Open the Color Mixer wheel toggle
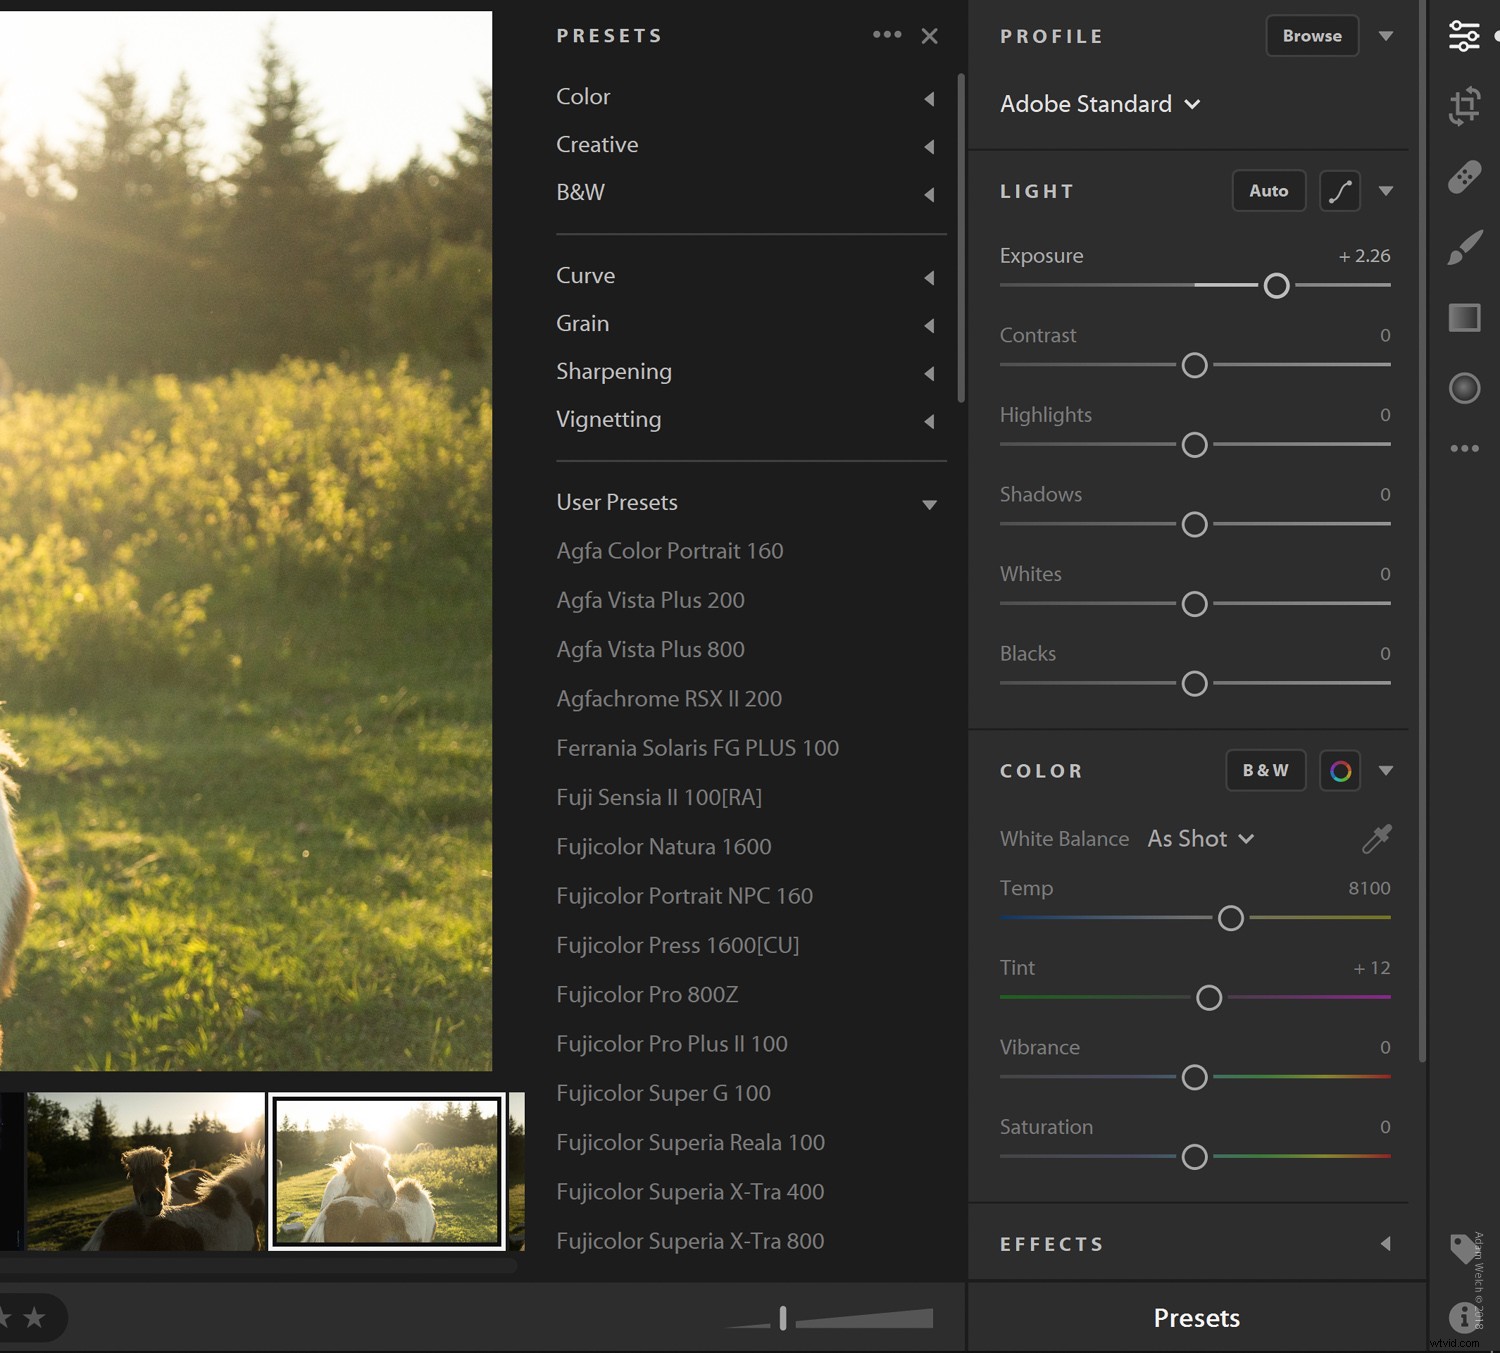1500x1353 pixels. tap(1340, 770)
